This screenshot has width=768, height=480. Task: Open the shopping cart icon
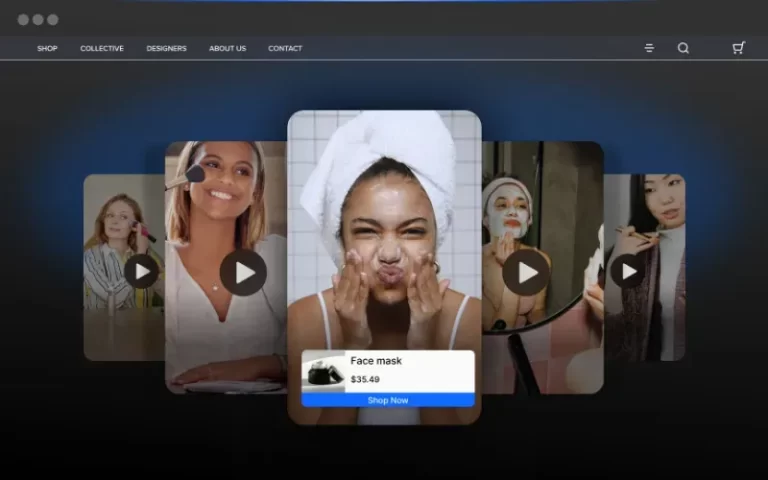(x=739, y=48)
